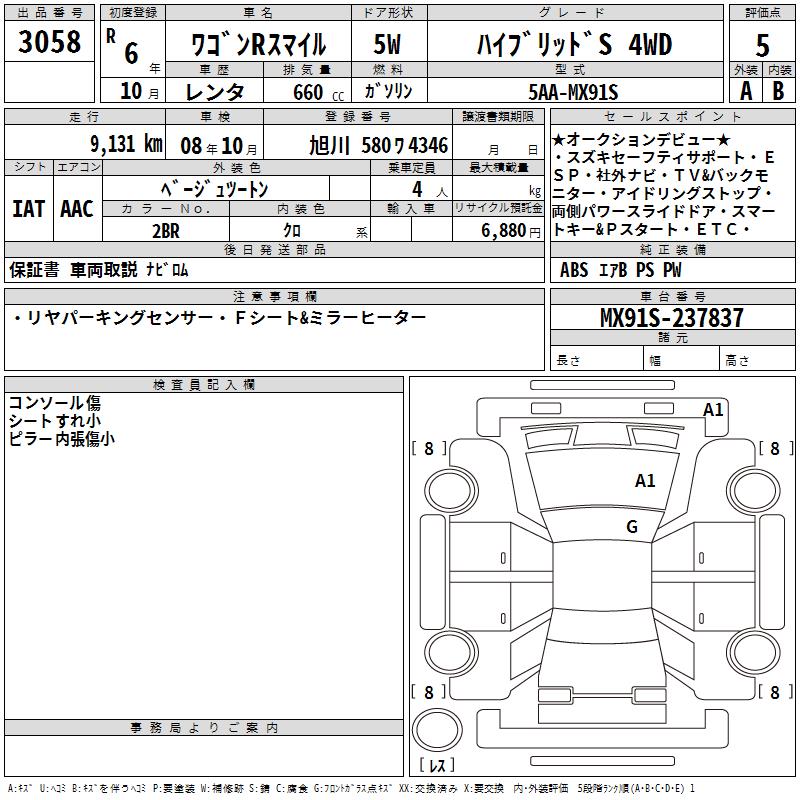Screen dimensions: 800x800
Task: Select the recycle deposit 6,880円
Action: pyautogui.click(x=511, y=231)
